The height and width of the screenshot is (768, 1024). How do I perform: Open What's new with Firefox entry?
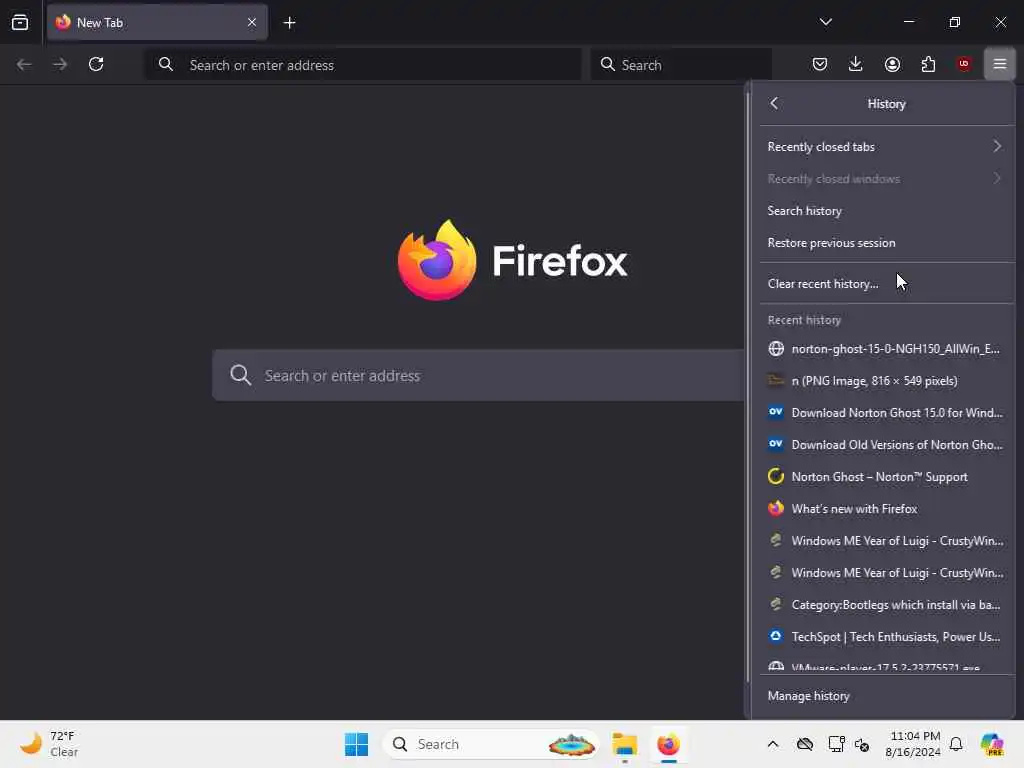coord(886,509)
